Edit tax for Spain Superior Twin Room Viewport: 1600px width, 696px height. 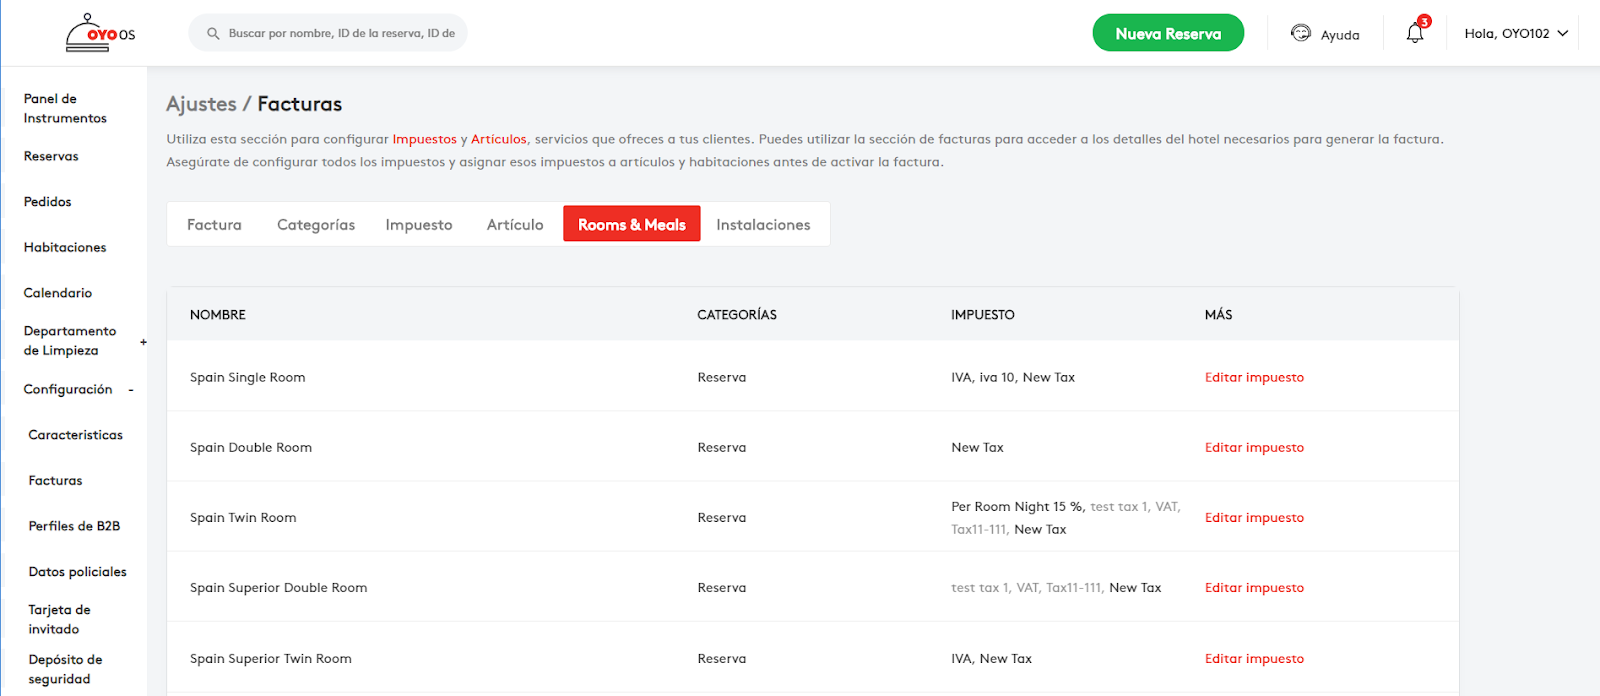(1254, 658)
